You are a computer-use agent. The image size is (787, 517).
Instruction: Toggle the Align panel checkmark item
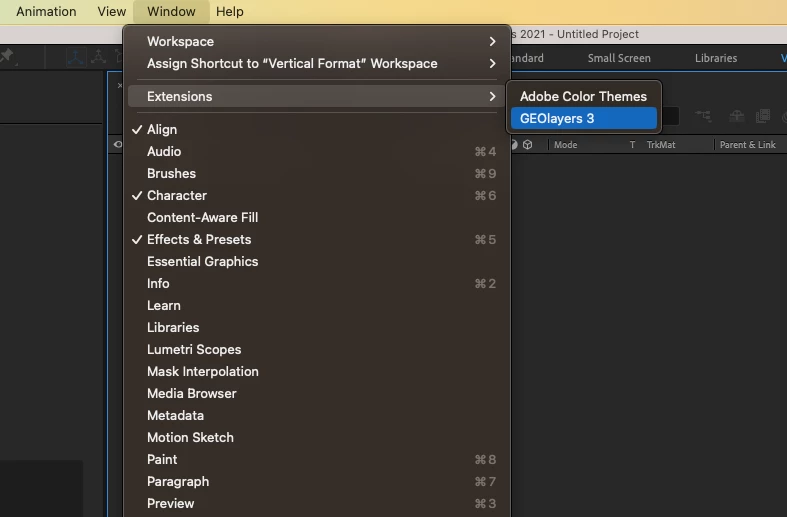(x=316, y=130)
